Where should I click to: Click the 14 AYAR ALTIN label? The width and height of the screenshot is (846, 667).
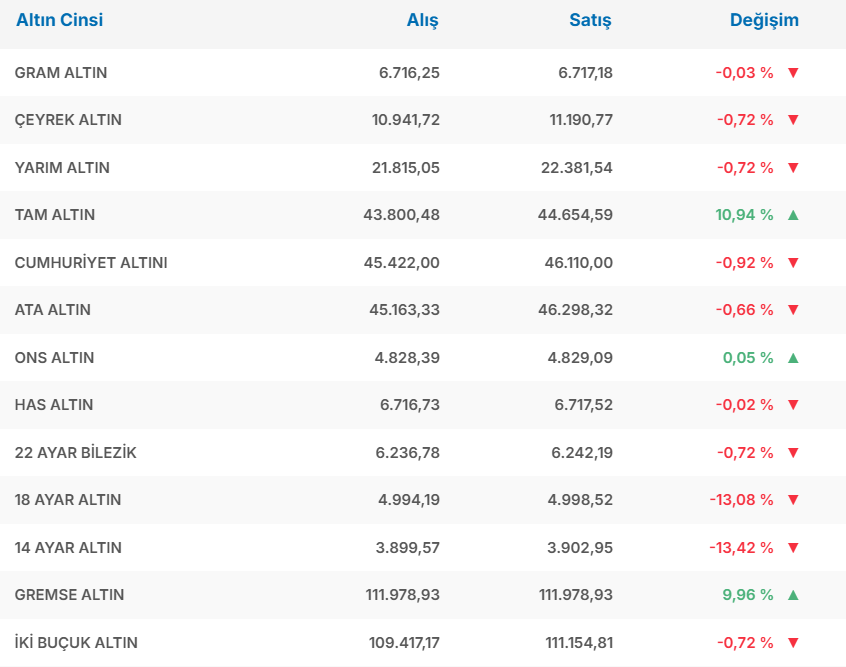coord(68,548)
